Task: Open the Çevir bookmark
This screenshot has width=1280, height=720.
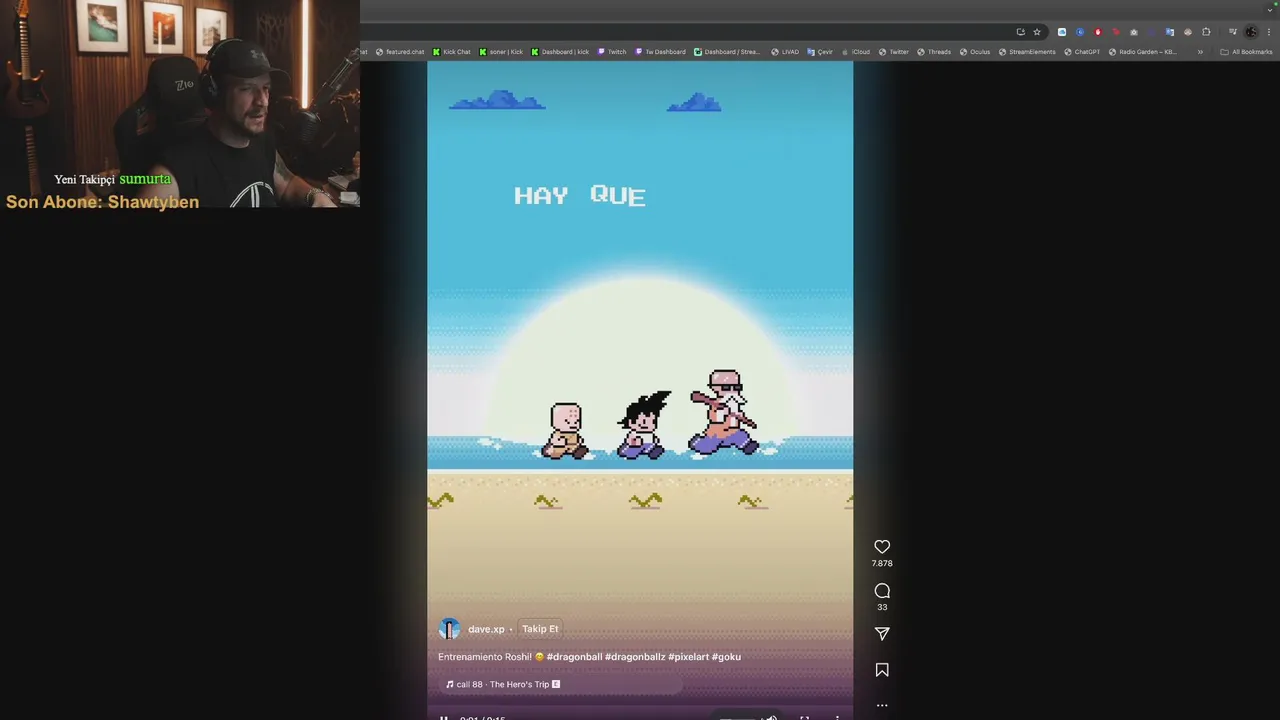Action: click(x=820, y=52)
